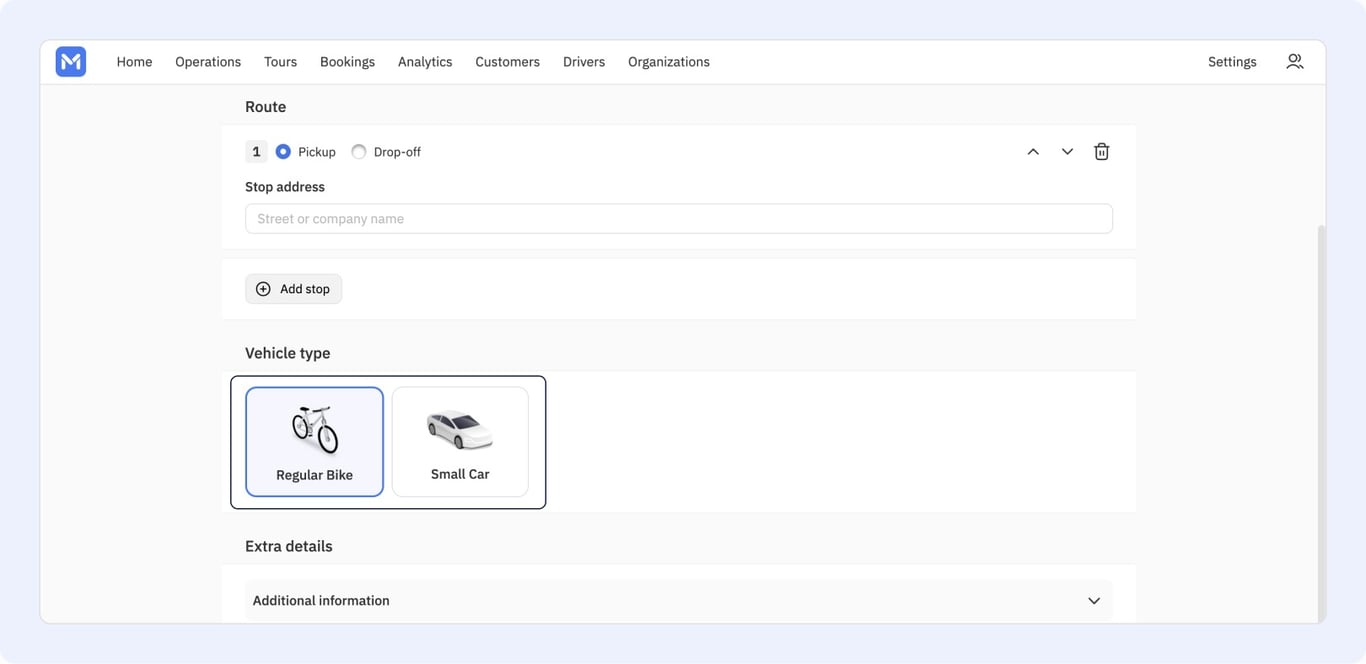This screenshot has height=664, width=1366.
Task: Click the Route section heading
Action: (x=265, y=107)
